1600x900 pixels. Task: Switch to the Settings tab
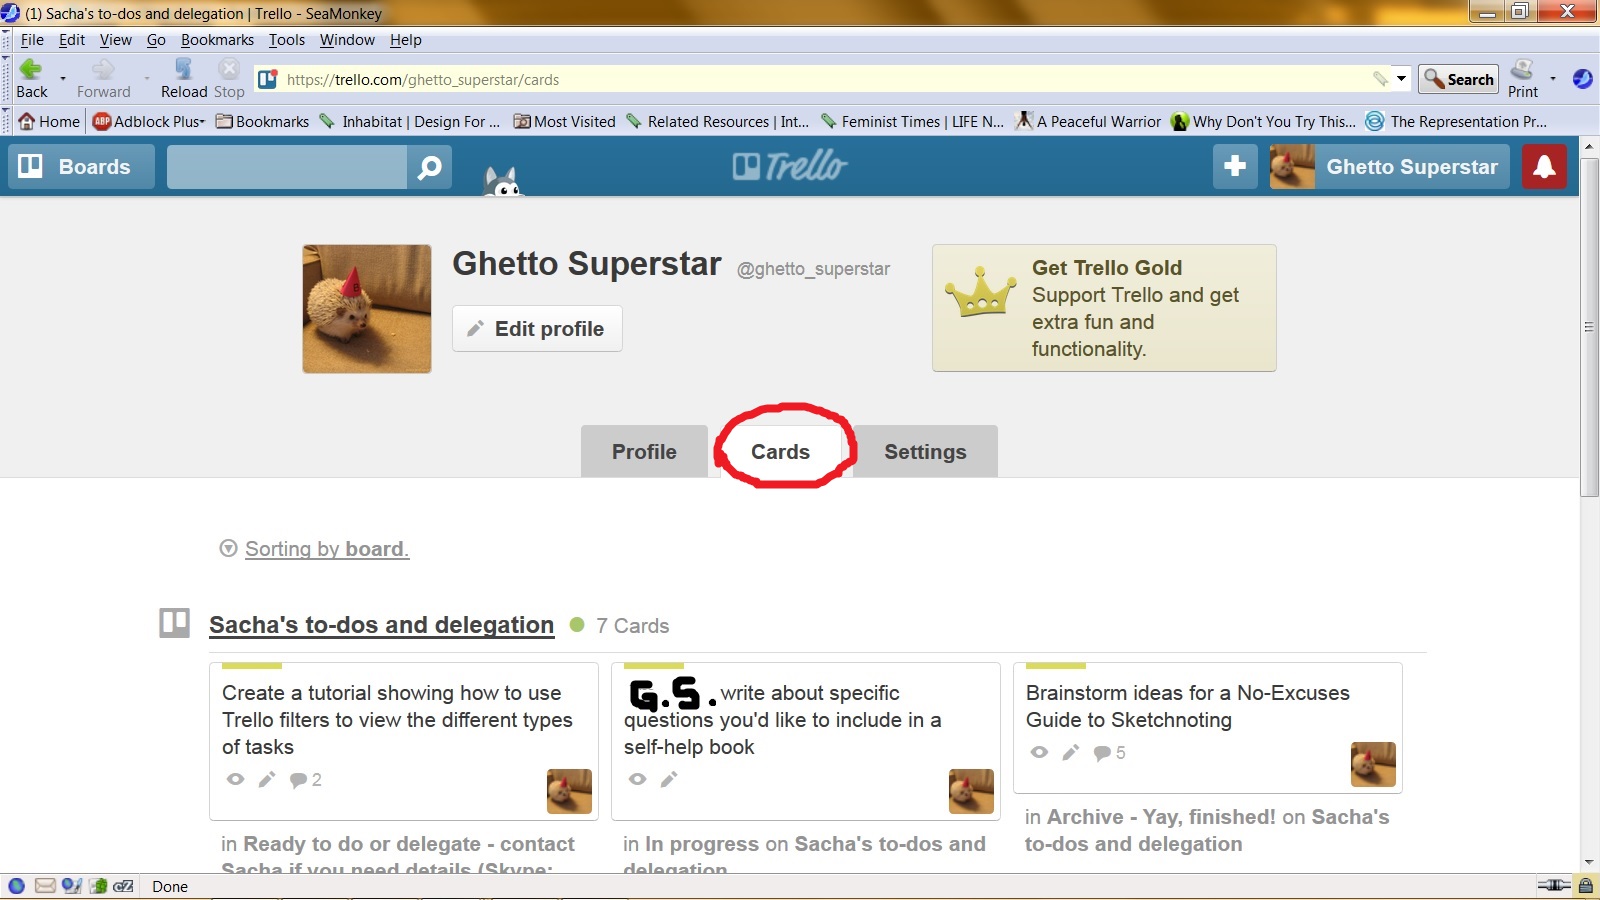tap(925, 451)
